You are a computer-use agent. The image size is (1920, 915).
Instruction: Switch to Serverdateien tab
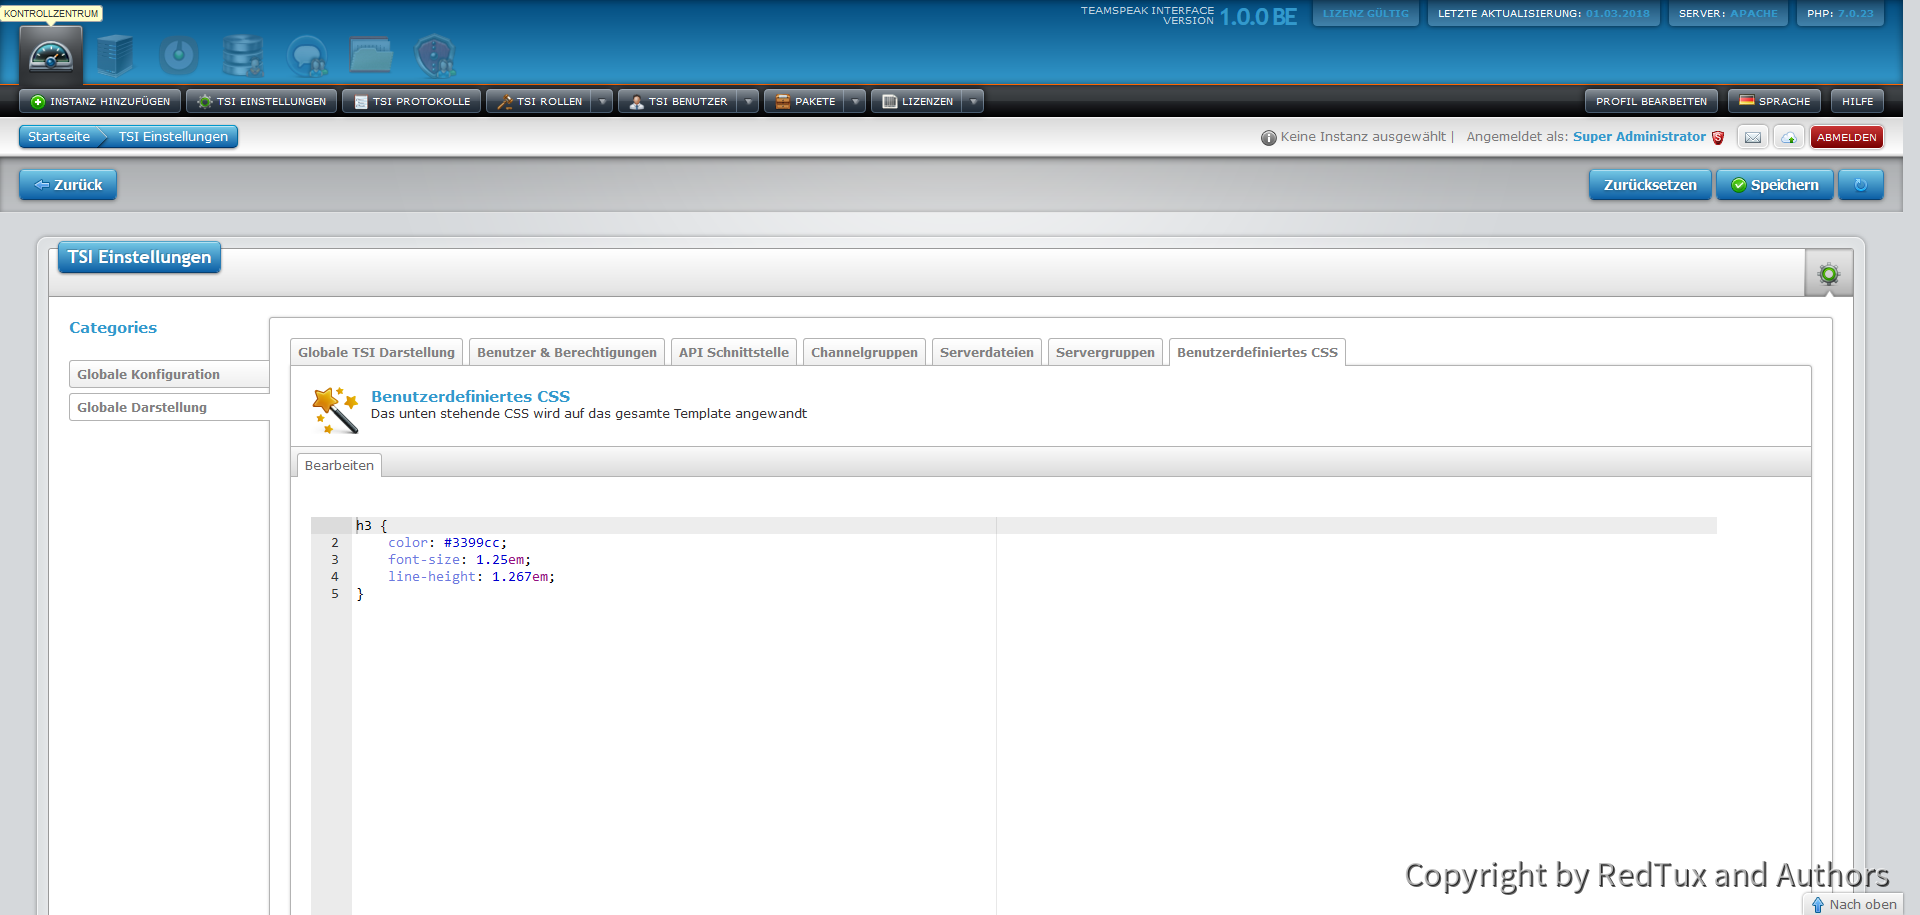(x=987, y=352)
